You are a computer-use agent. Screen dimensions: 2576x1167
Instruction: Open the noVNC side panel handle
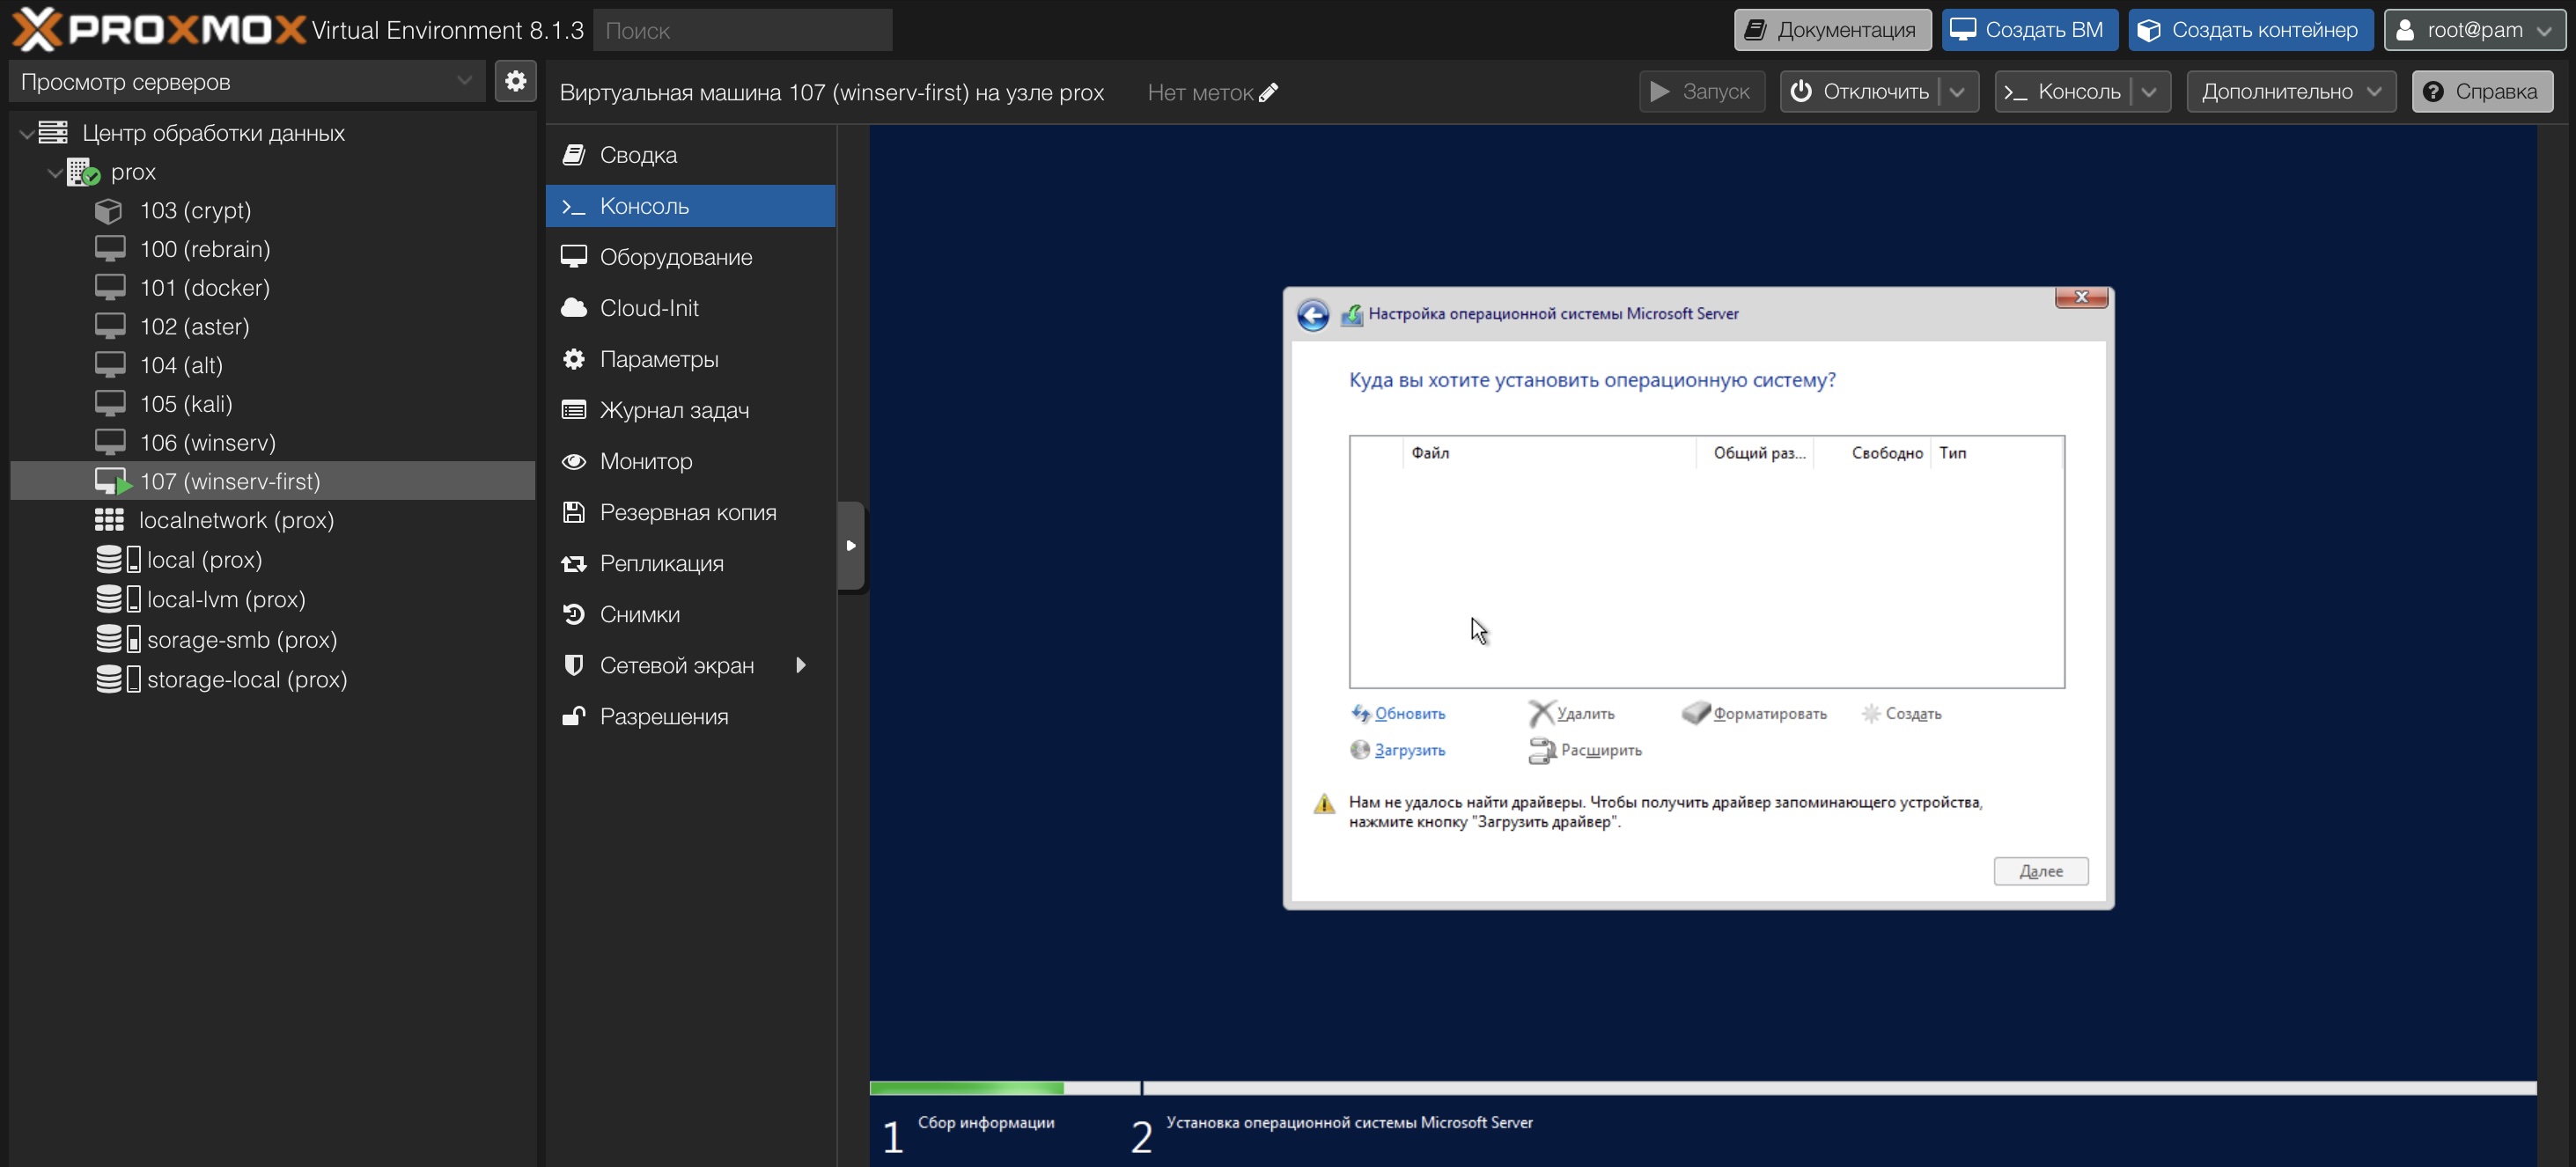point(850,546)
